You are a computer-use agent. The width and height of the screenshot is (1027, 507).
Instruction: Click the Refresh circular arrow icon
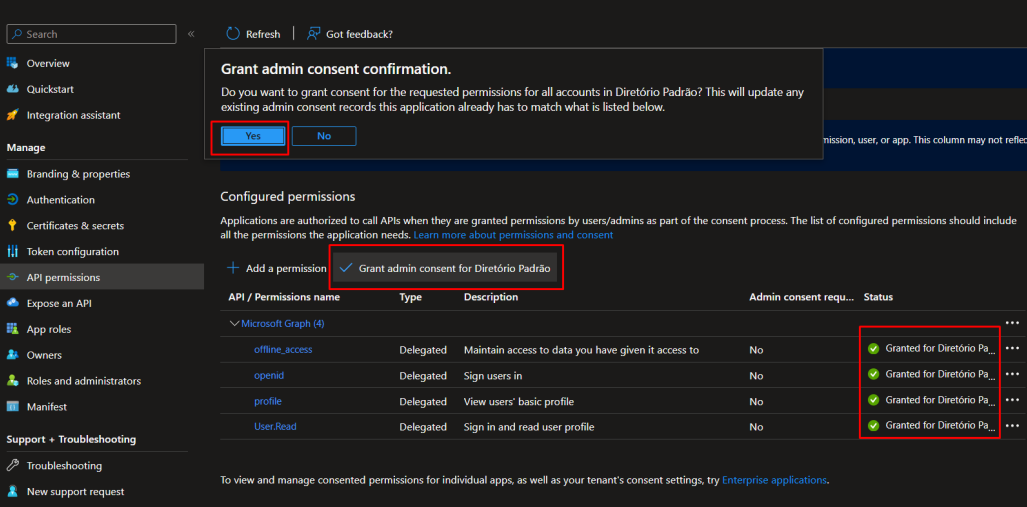233,33
